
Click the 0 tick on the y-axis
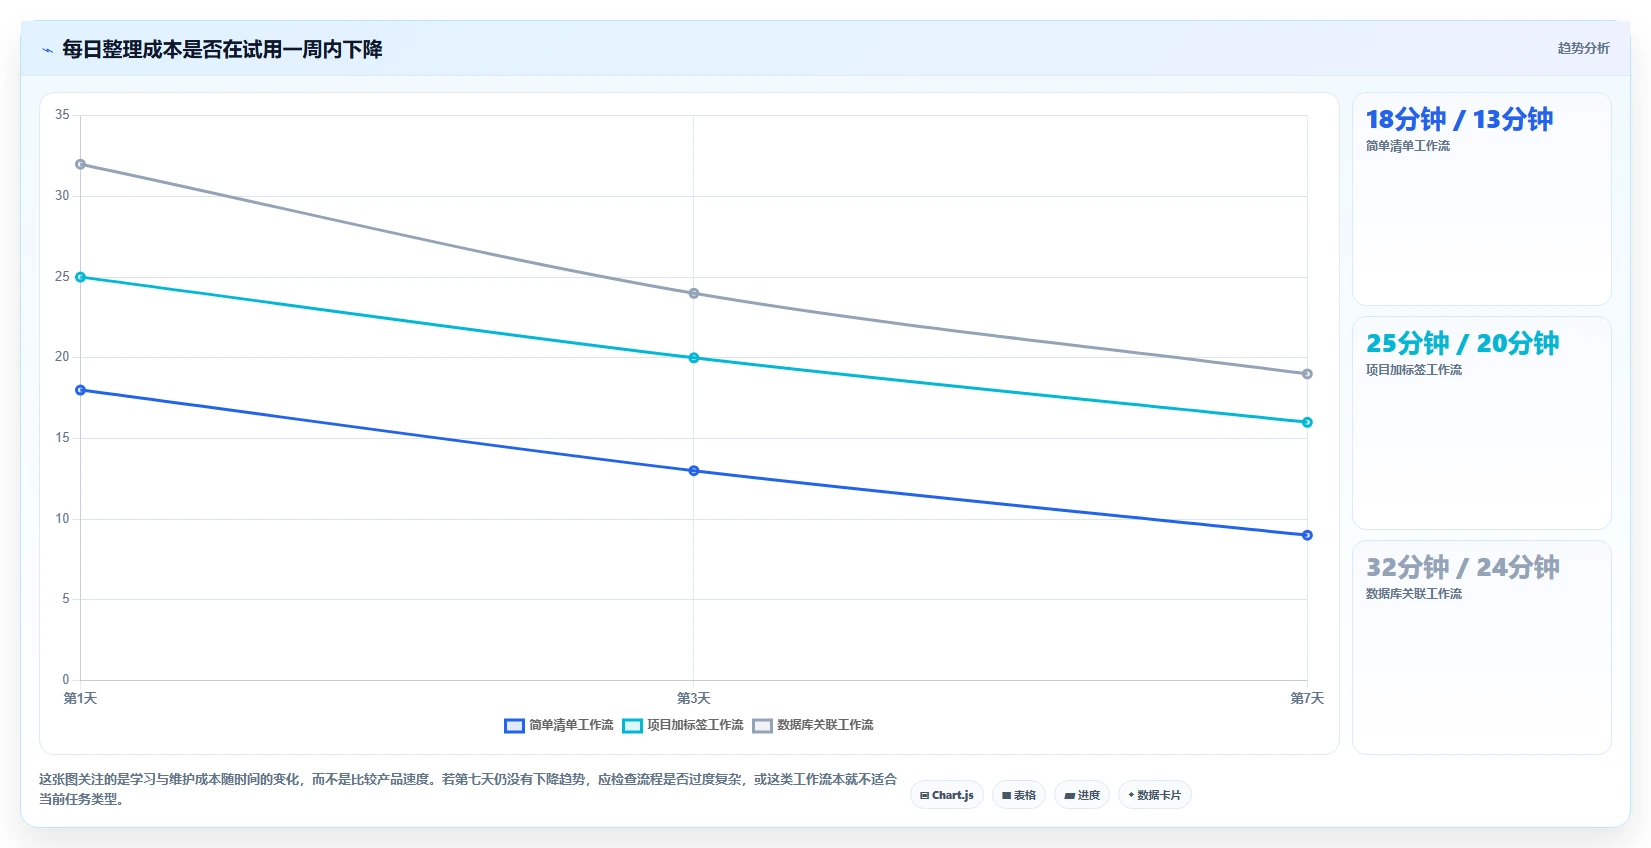66,680
